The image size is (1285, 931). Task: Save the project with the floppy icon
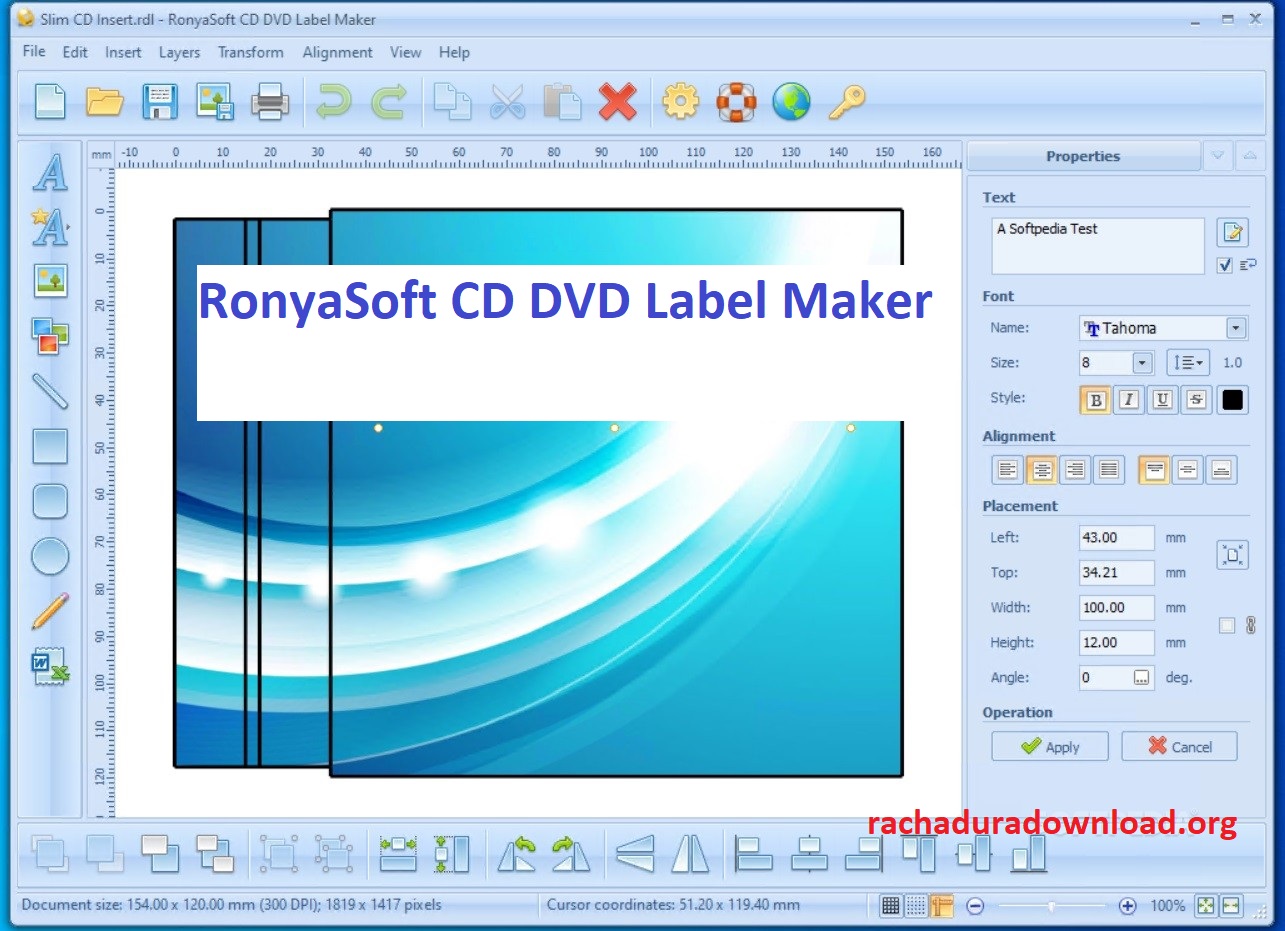pos(160,101)
